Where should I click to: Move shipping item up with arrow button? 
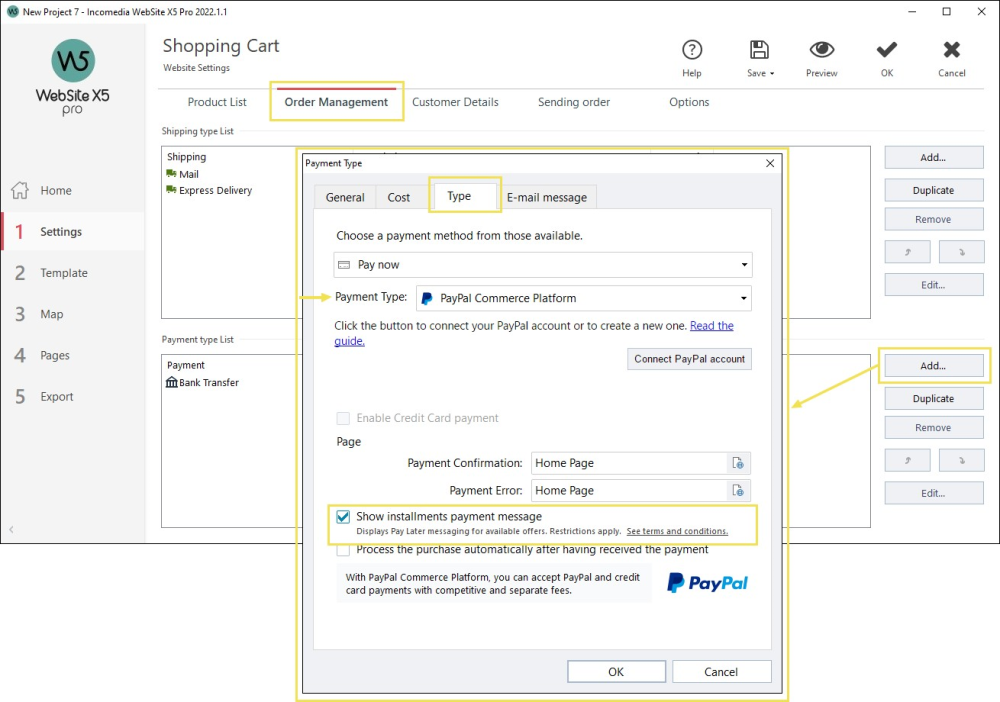click(x=907, y=252)
